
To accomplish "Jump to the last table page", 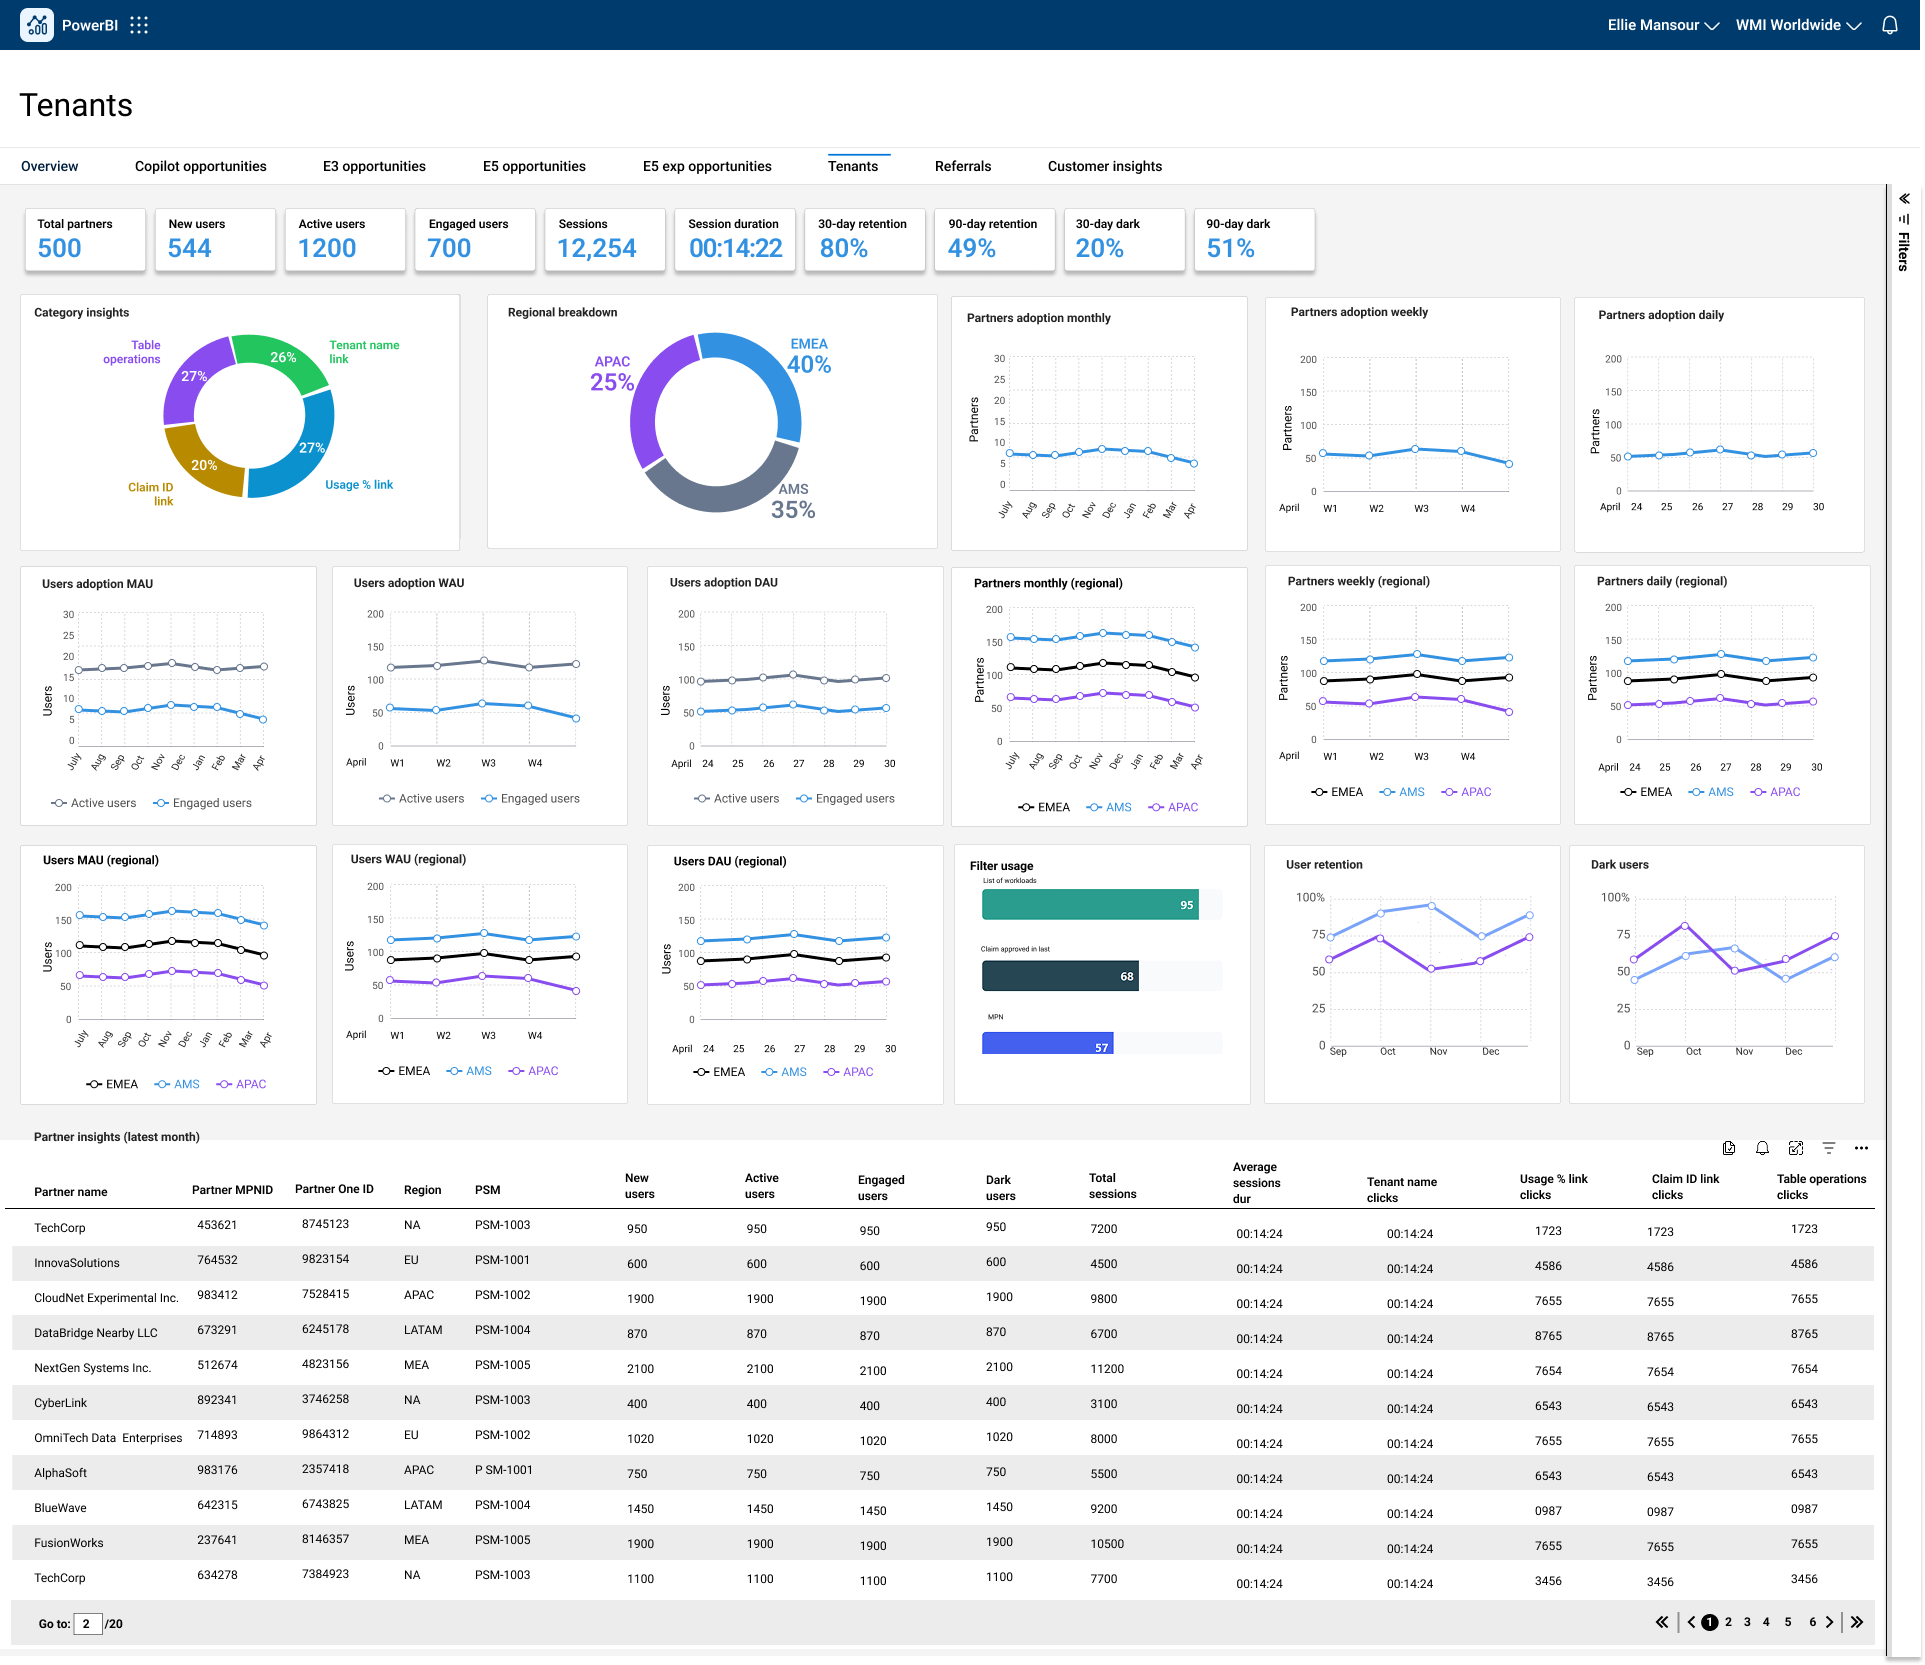I will click(x=1857, y=1622).
